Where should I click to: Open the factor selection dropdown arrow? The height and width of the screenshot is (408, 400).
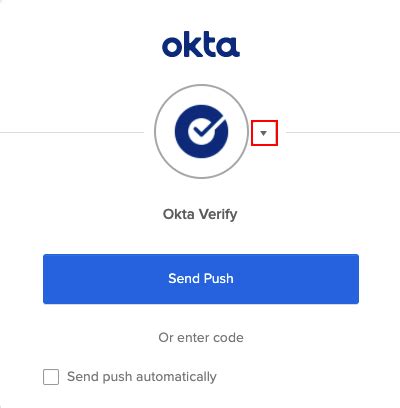click(x=264, y=133)
